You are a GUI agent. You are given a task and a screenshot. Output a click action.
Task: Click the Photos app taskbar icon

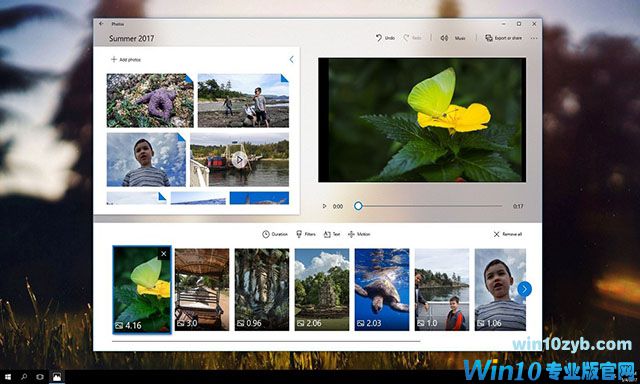(57, 377)
